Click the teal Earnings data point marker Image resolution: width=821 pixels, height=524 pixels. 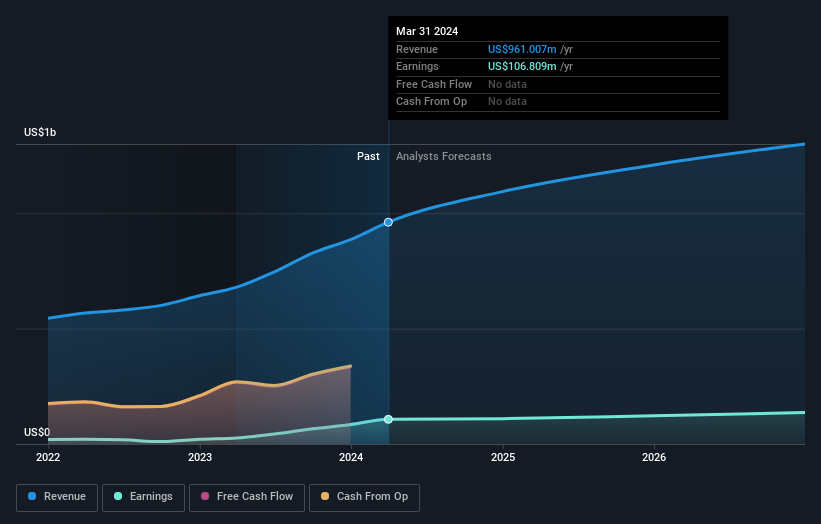[x=388, y=419]
